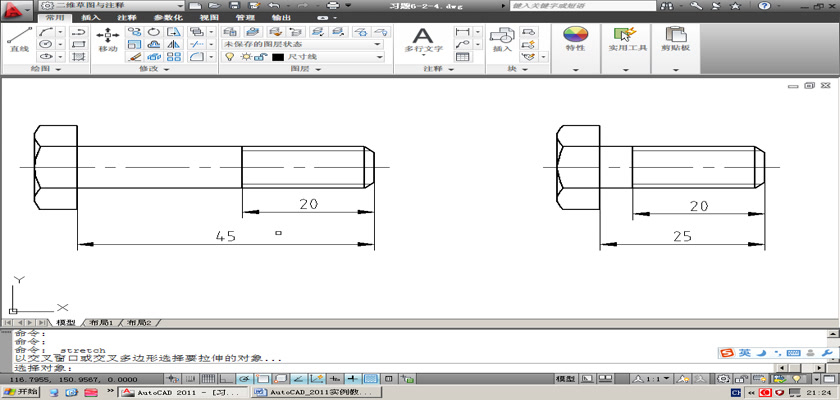Expand the 未保存的图层状态 layer state dropdown

[378, 44]
